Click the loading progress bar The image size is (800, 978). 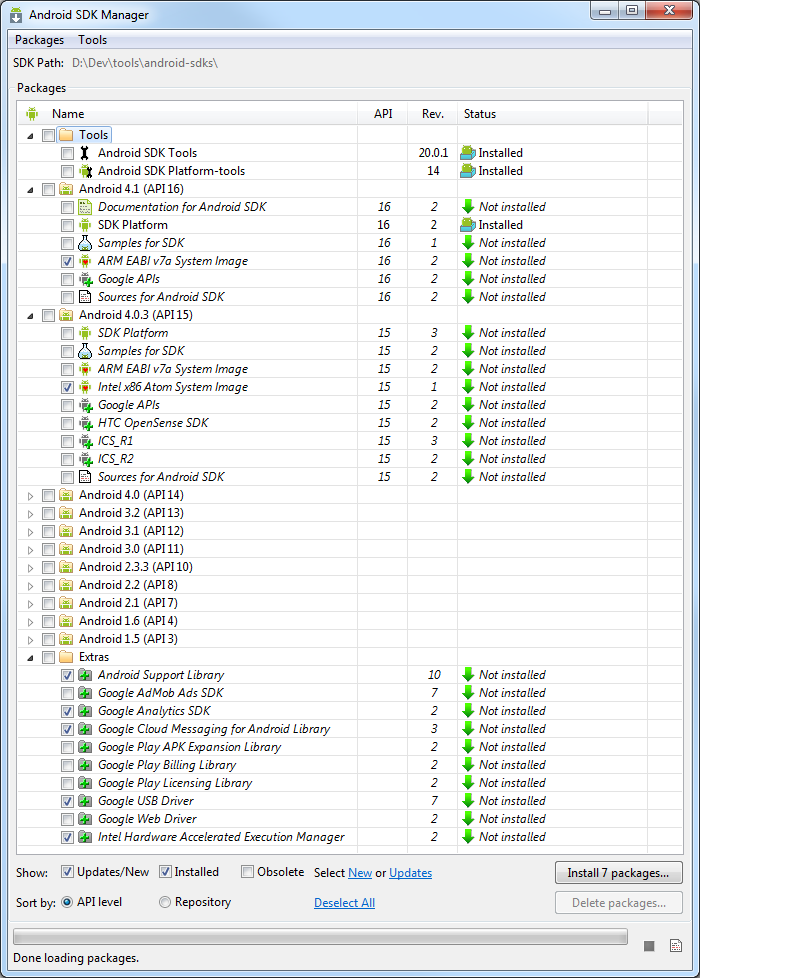(320, 936)
